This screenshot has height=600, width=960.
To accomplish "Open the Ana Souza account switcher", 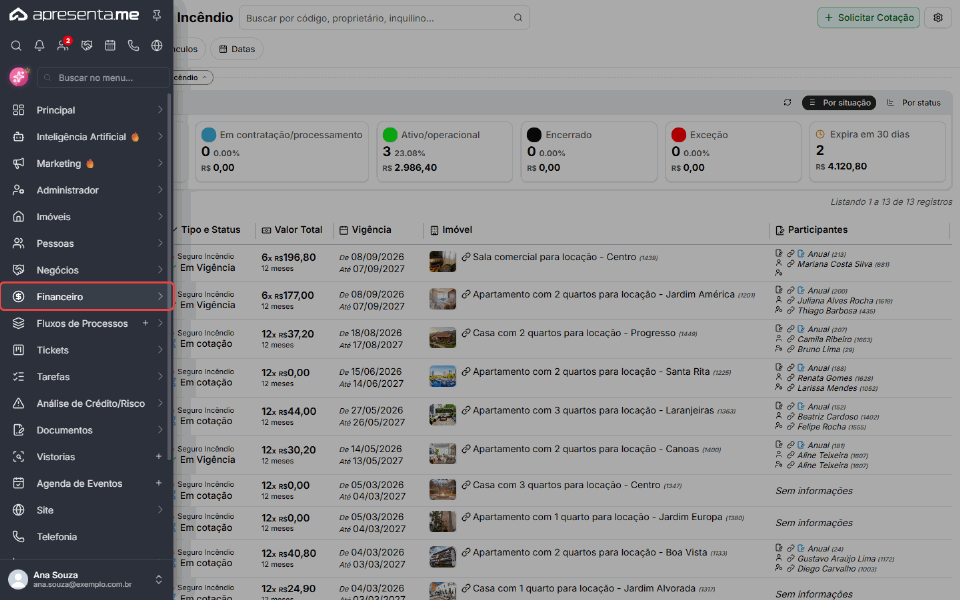I will 86,579.
